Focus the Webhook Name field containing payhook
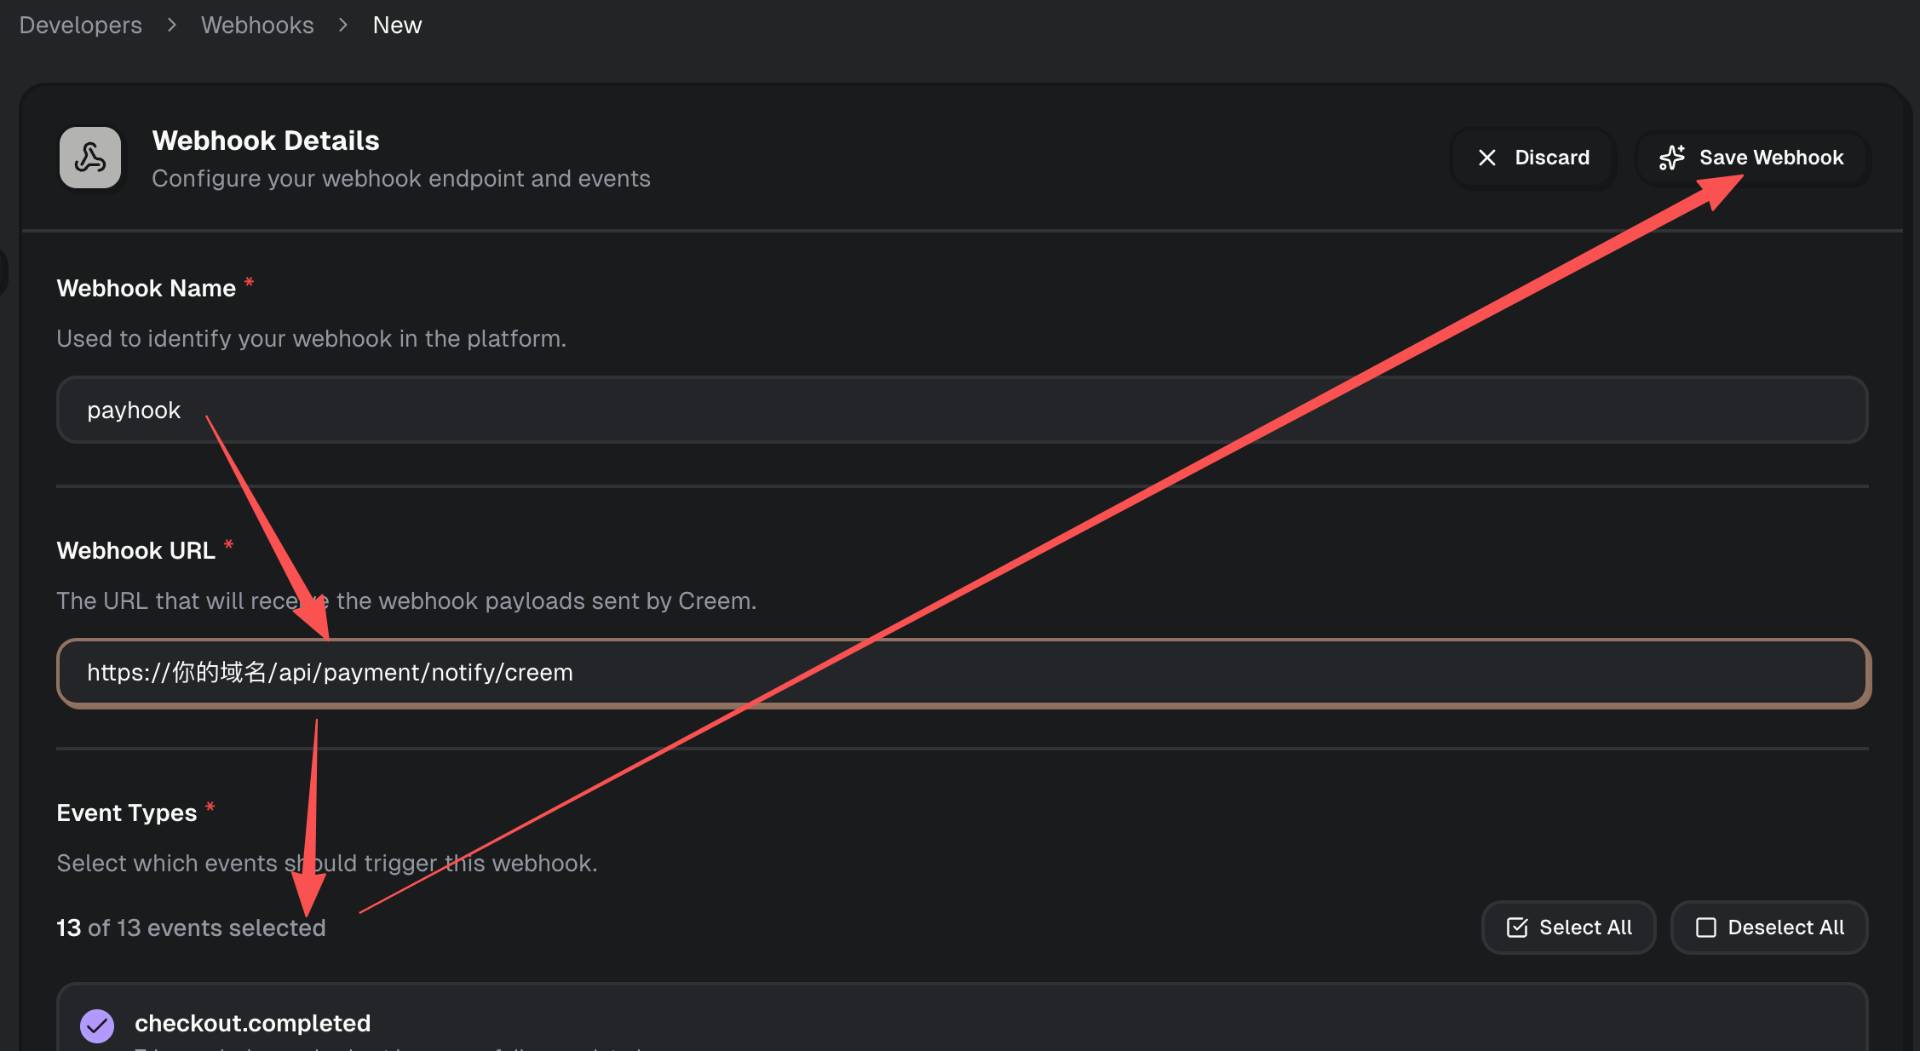Screen dimensions: 1920x1051 pyautogui.click(x=960, y=410)
